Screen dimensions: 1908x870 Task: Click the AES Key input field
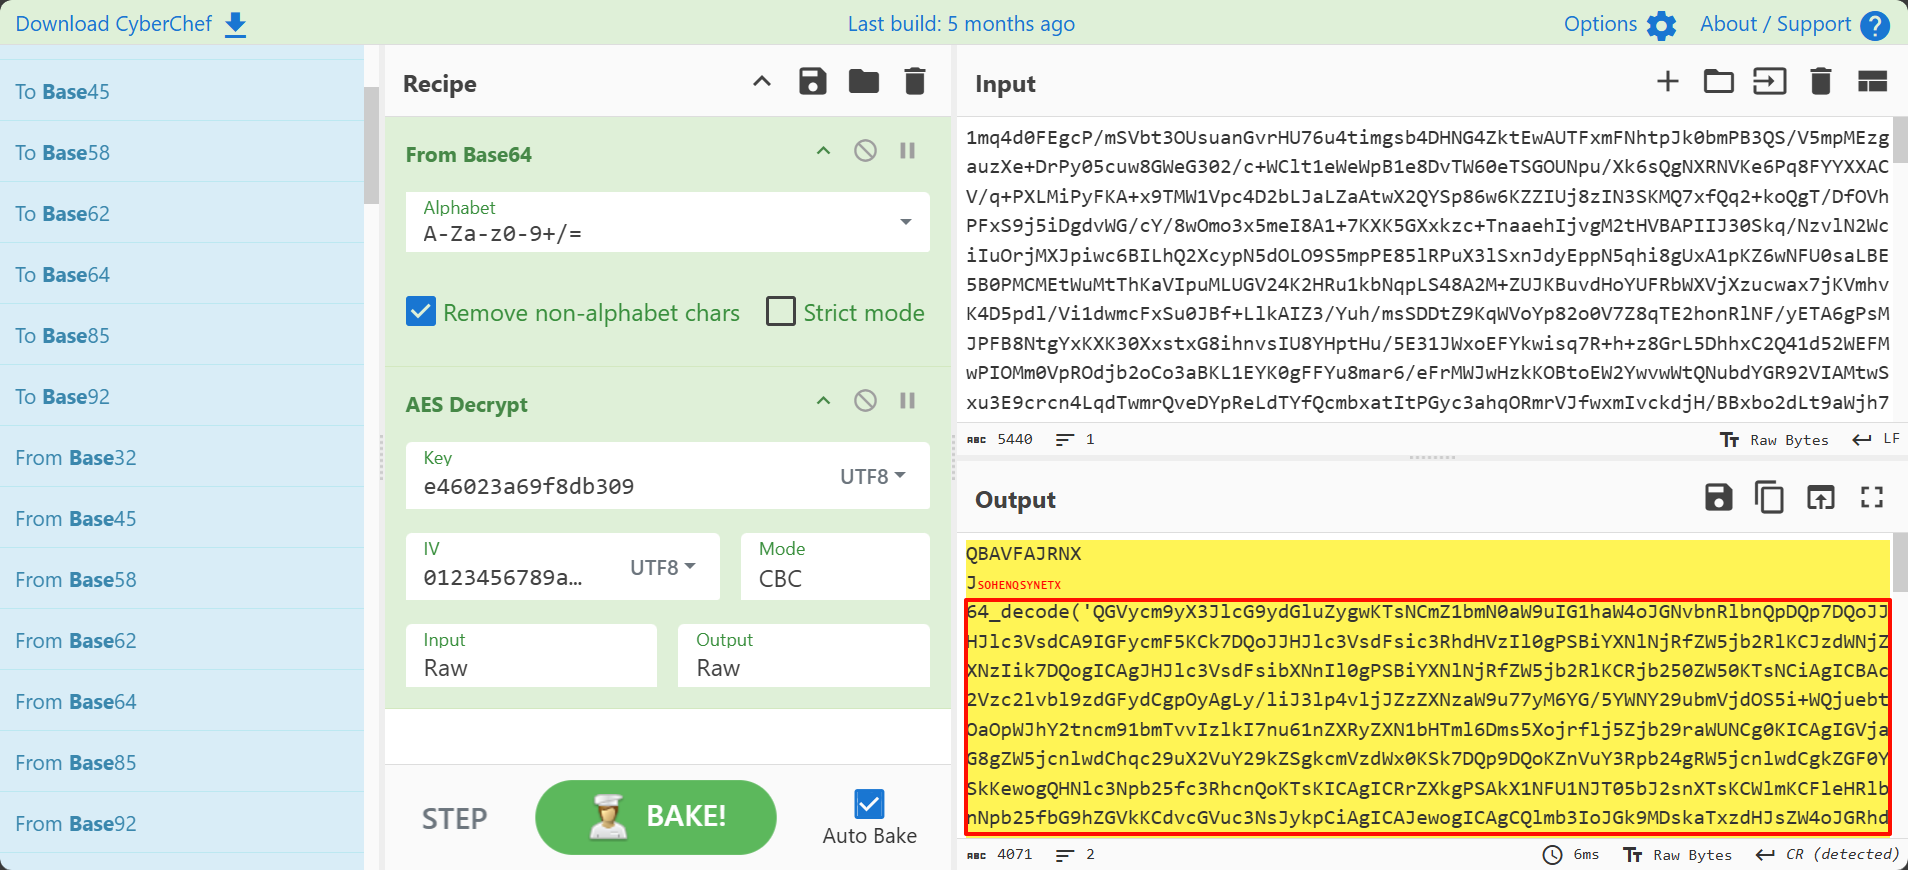pyautogui.click(x=620, y=486)
